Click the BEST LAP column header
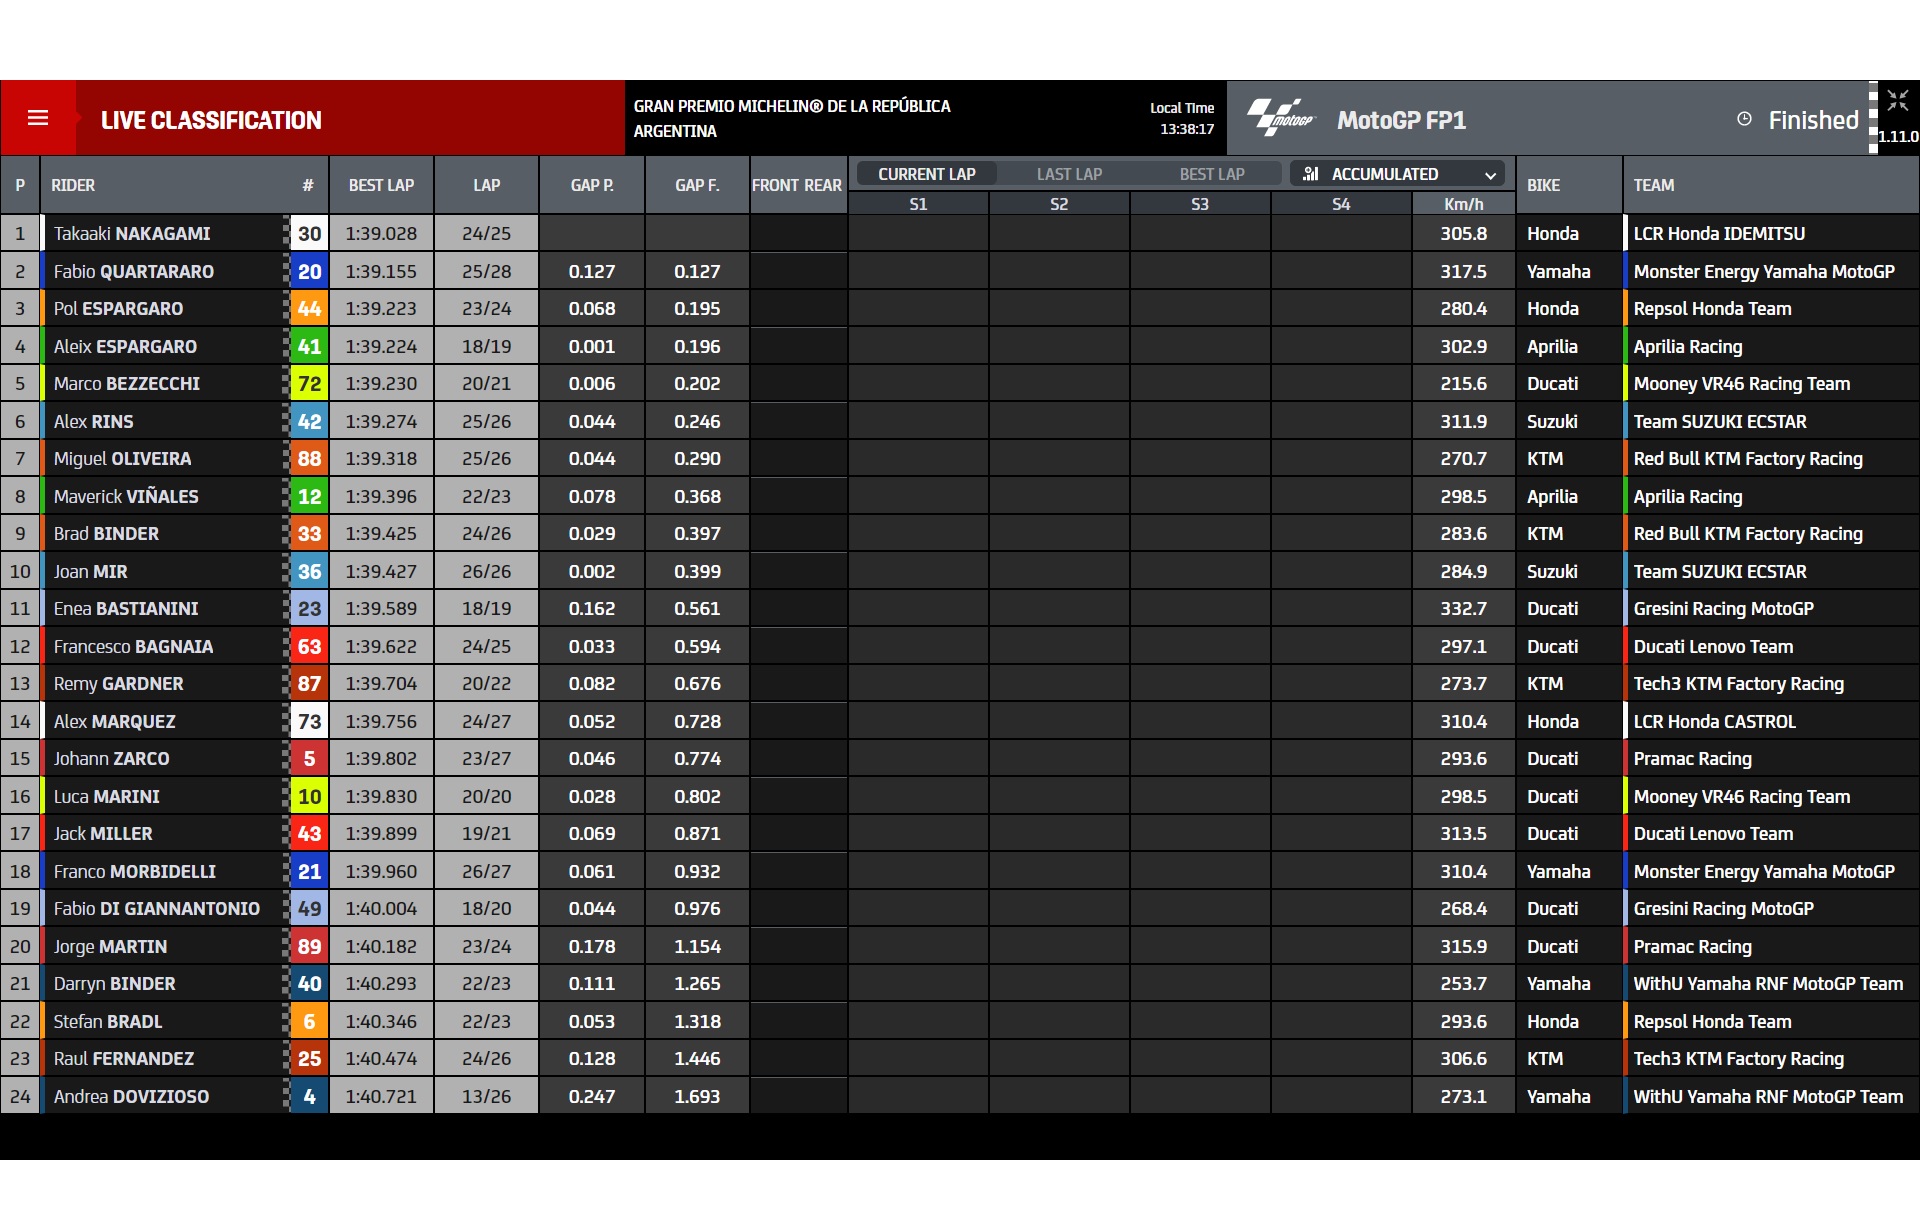 click(381, 185)
